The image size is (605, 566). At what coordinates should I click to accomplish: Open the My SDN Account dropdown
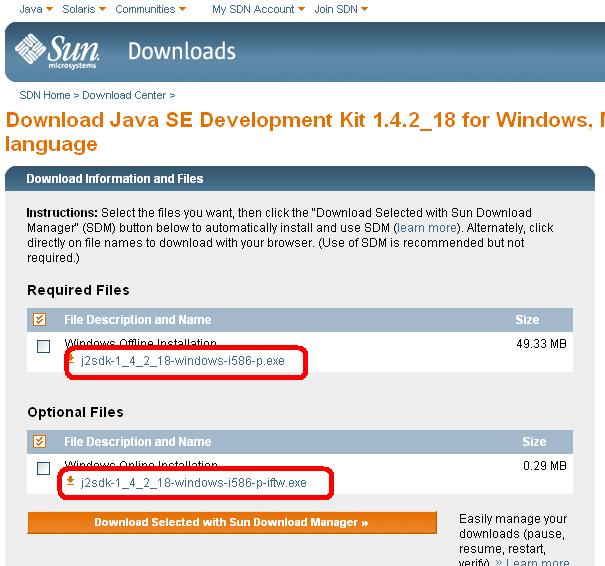[258, 9]
